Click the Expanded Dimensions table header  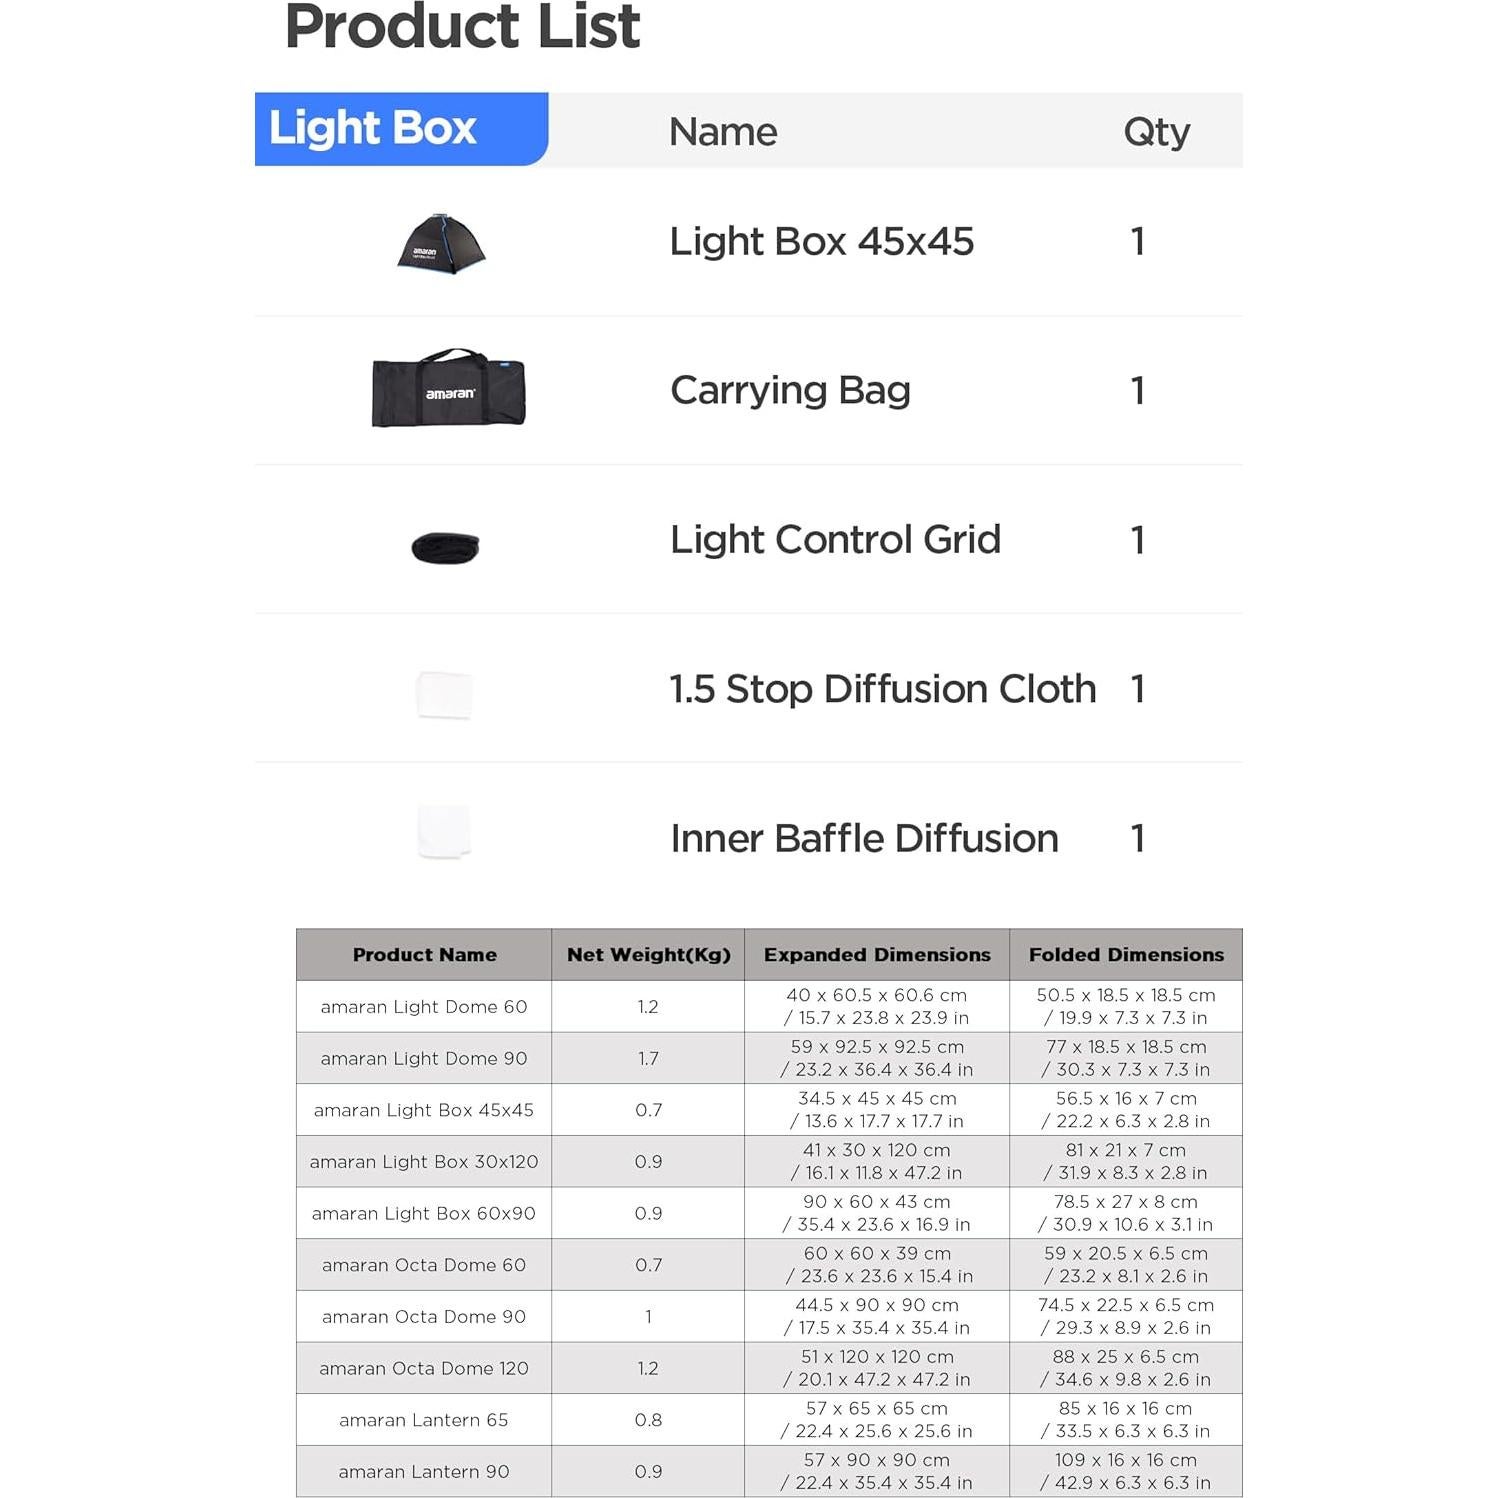[x=877, y=954]
